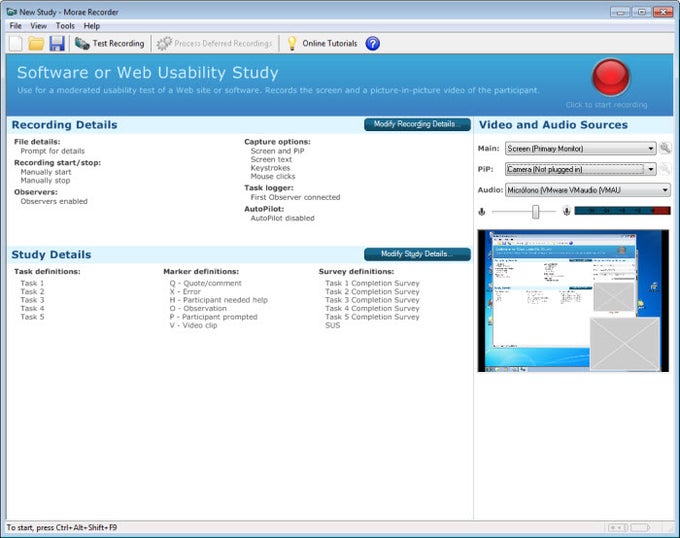The image size is (680, 538).
Task: Click 'First Observer connected' text
Action: pyautogui.click(x=295, y=197)
